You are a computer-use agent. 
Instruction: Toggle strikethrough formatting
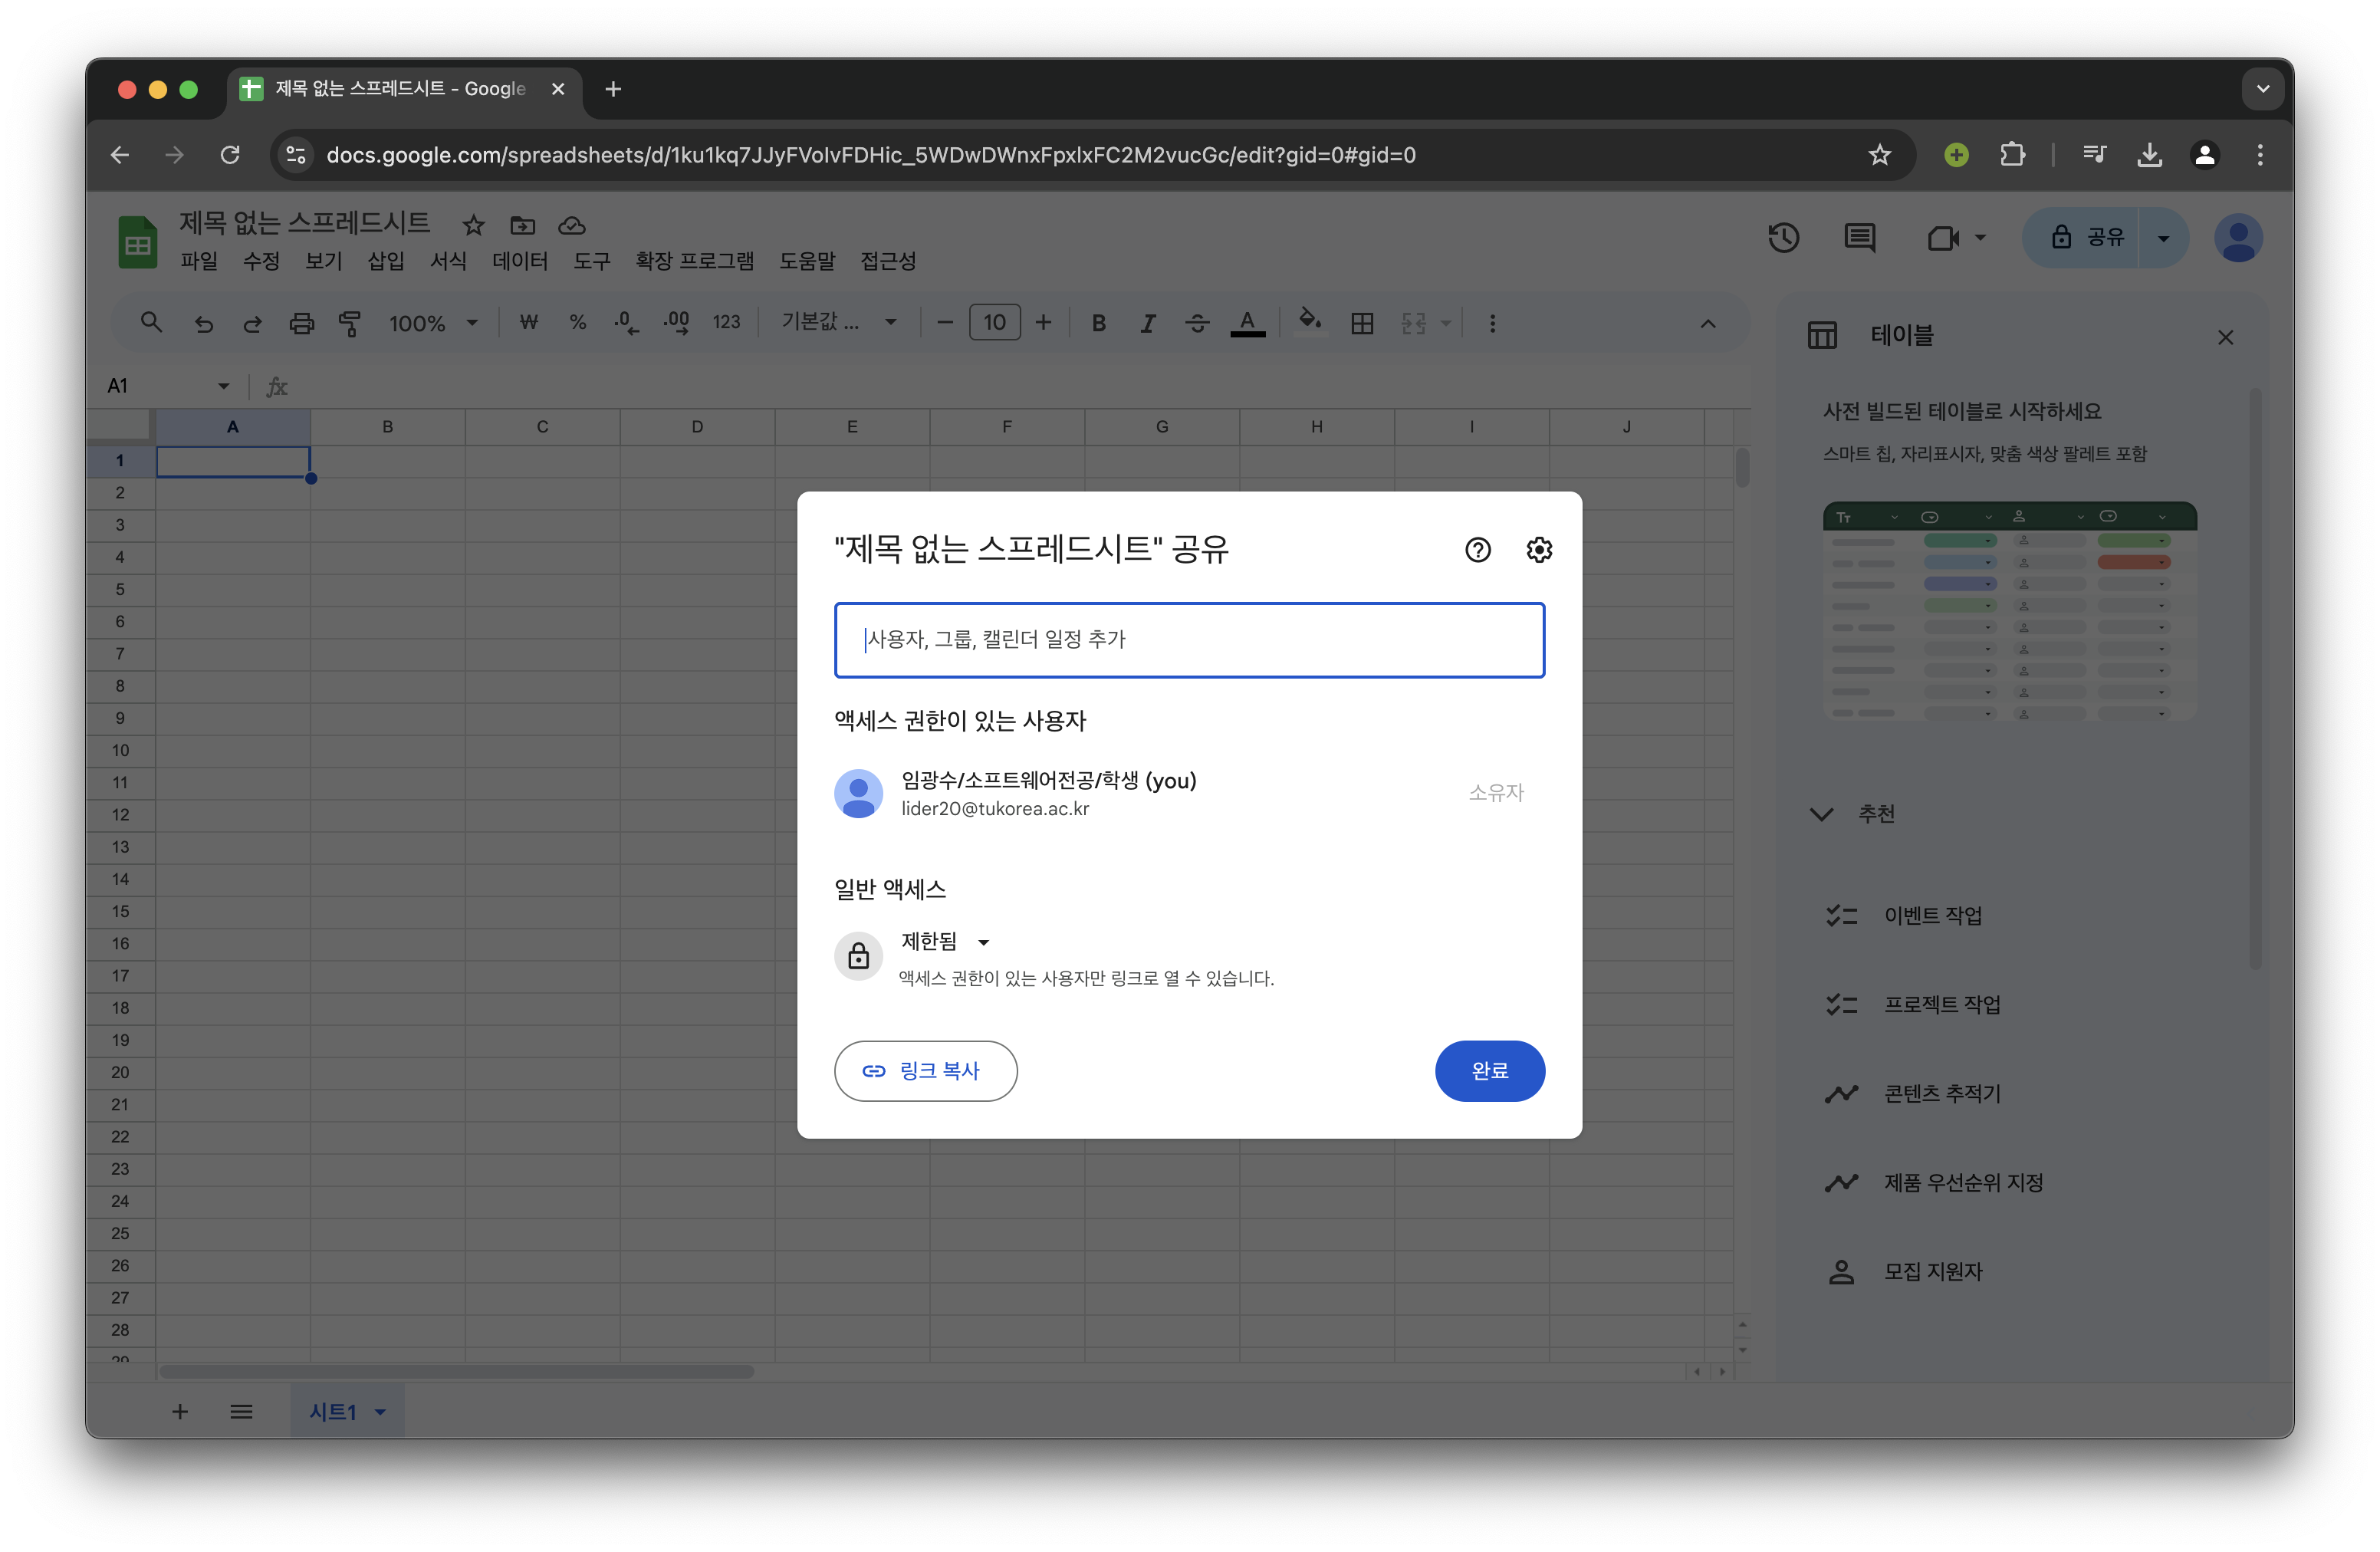pyautogui.click(x=1197, y=323)
